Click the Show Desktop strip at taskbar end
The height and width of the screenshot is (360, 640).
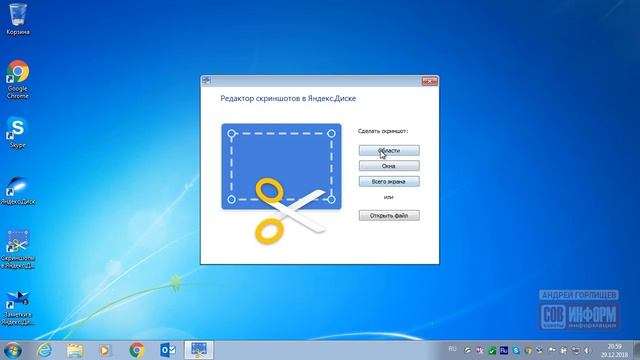pyautogui.click(x=636, y=351)
